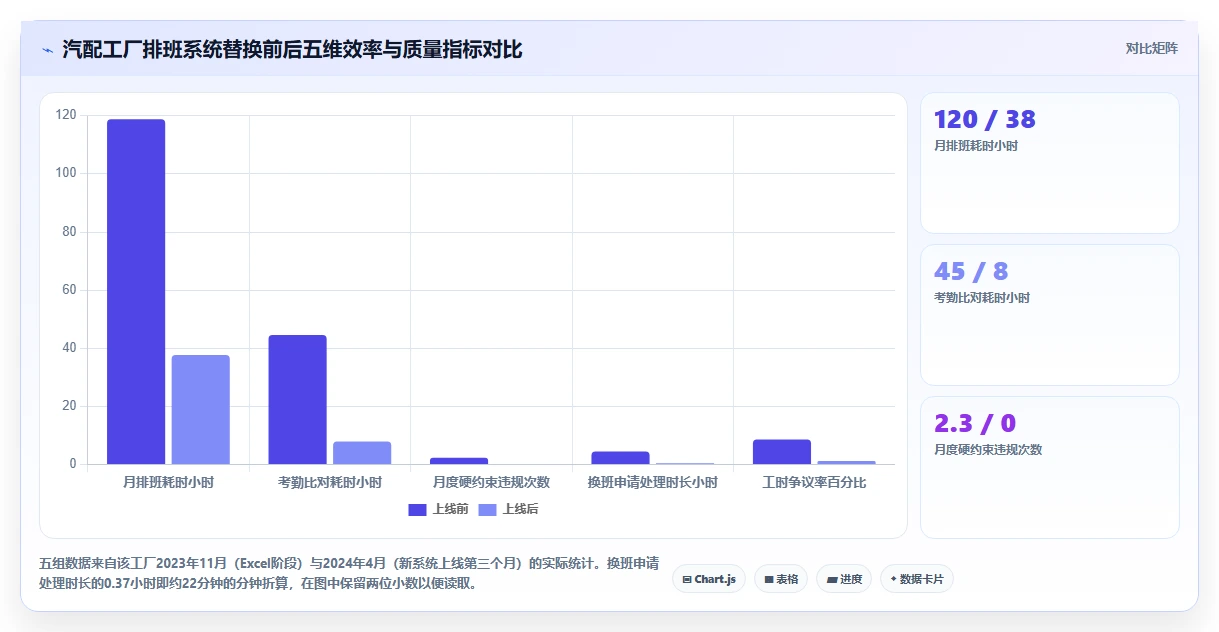Click card label 考勤比对耗时小时 under 45 / 8
This screenshot has width=1219, height=632.
pos(982,298)
